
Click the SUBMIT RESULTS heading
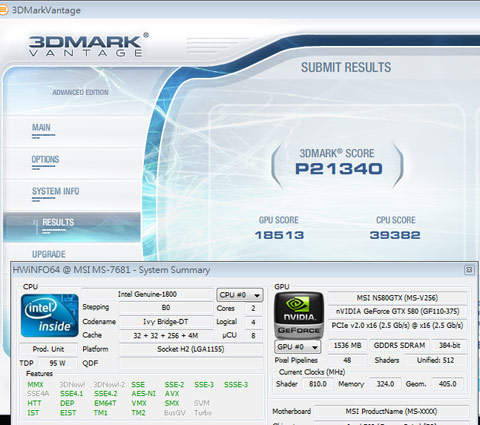pos(346,67)
